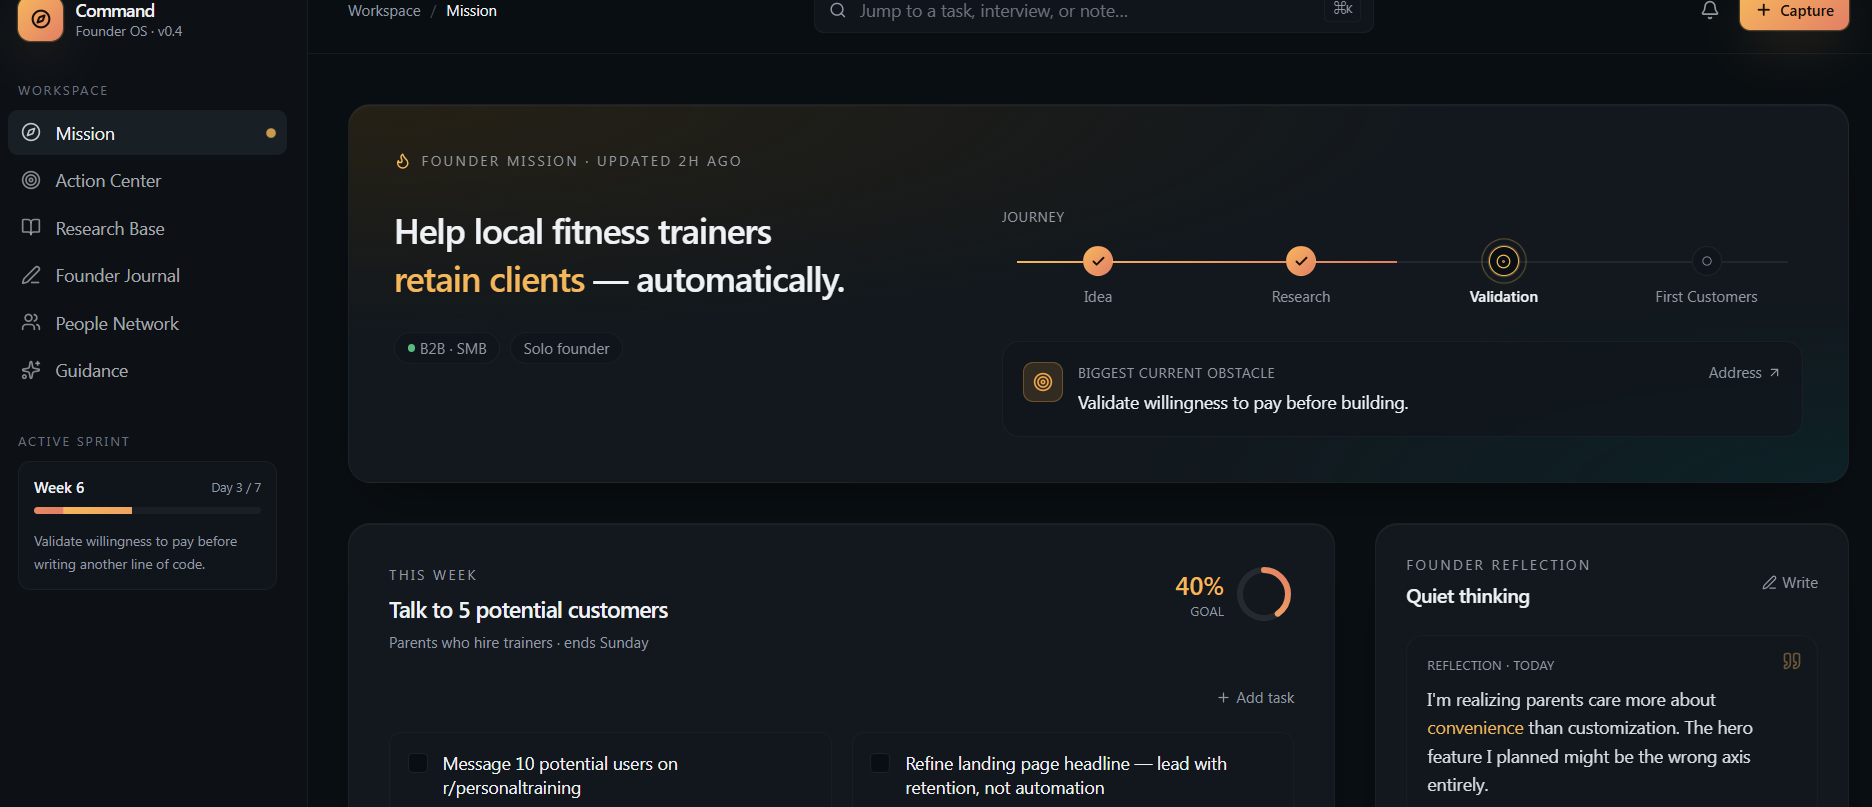Click the People Network users icon
The image size is (1872, 807).
[31, 323]
